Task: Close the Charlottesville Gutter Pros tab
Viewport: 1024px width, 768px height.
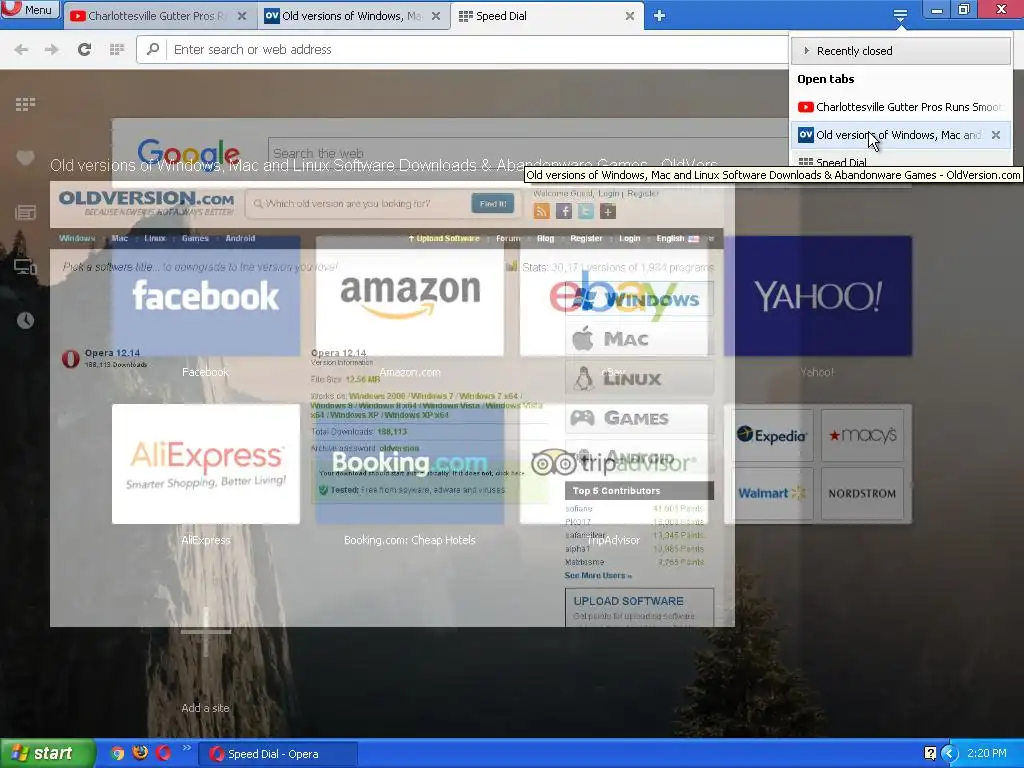Action: pos(242,16)
